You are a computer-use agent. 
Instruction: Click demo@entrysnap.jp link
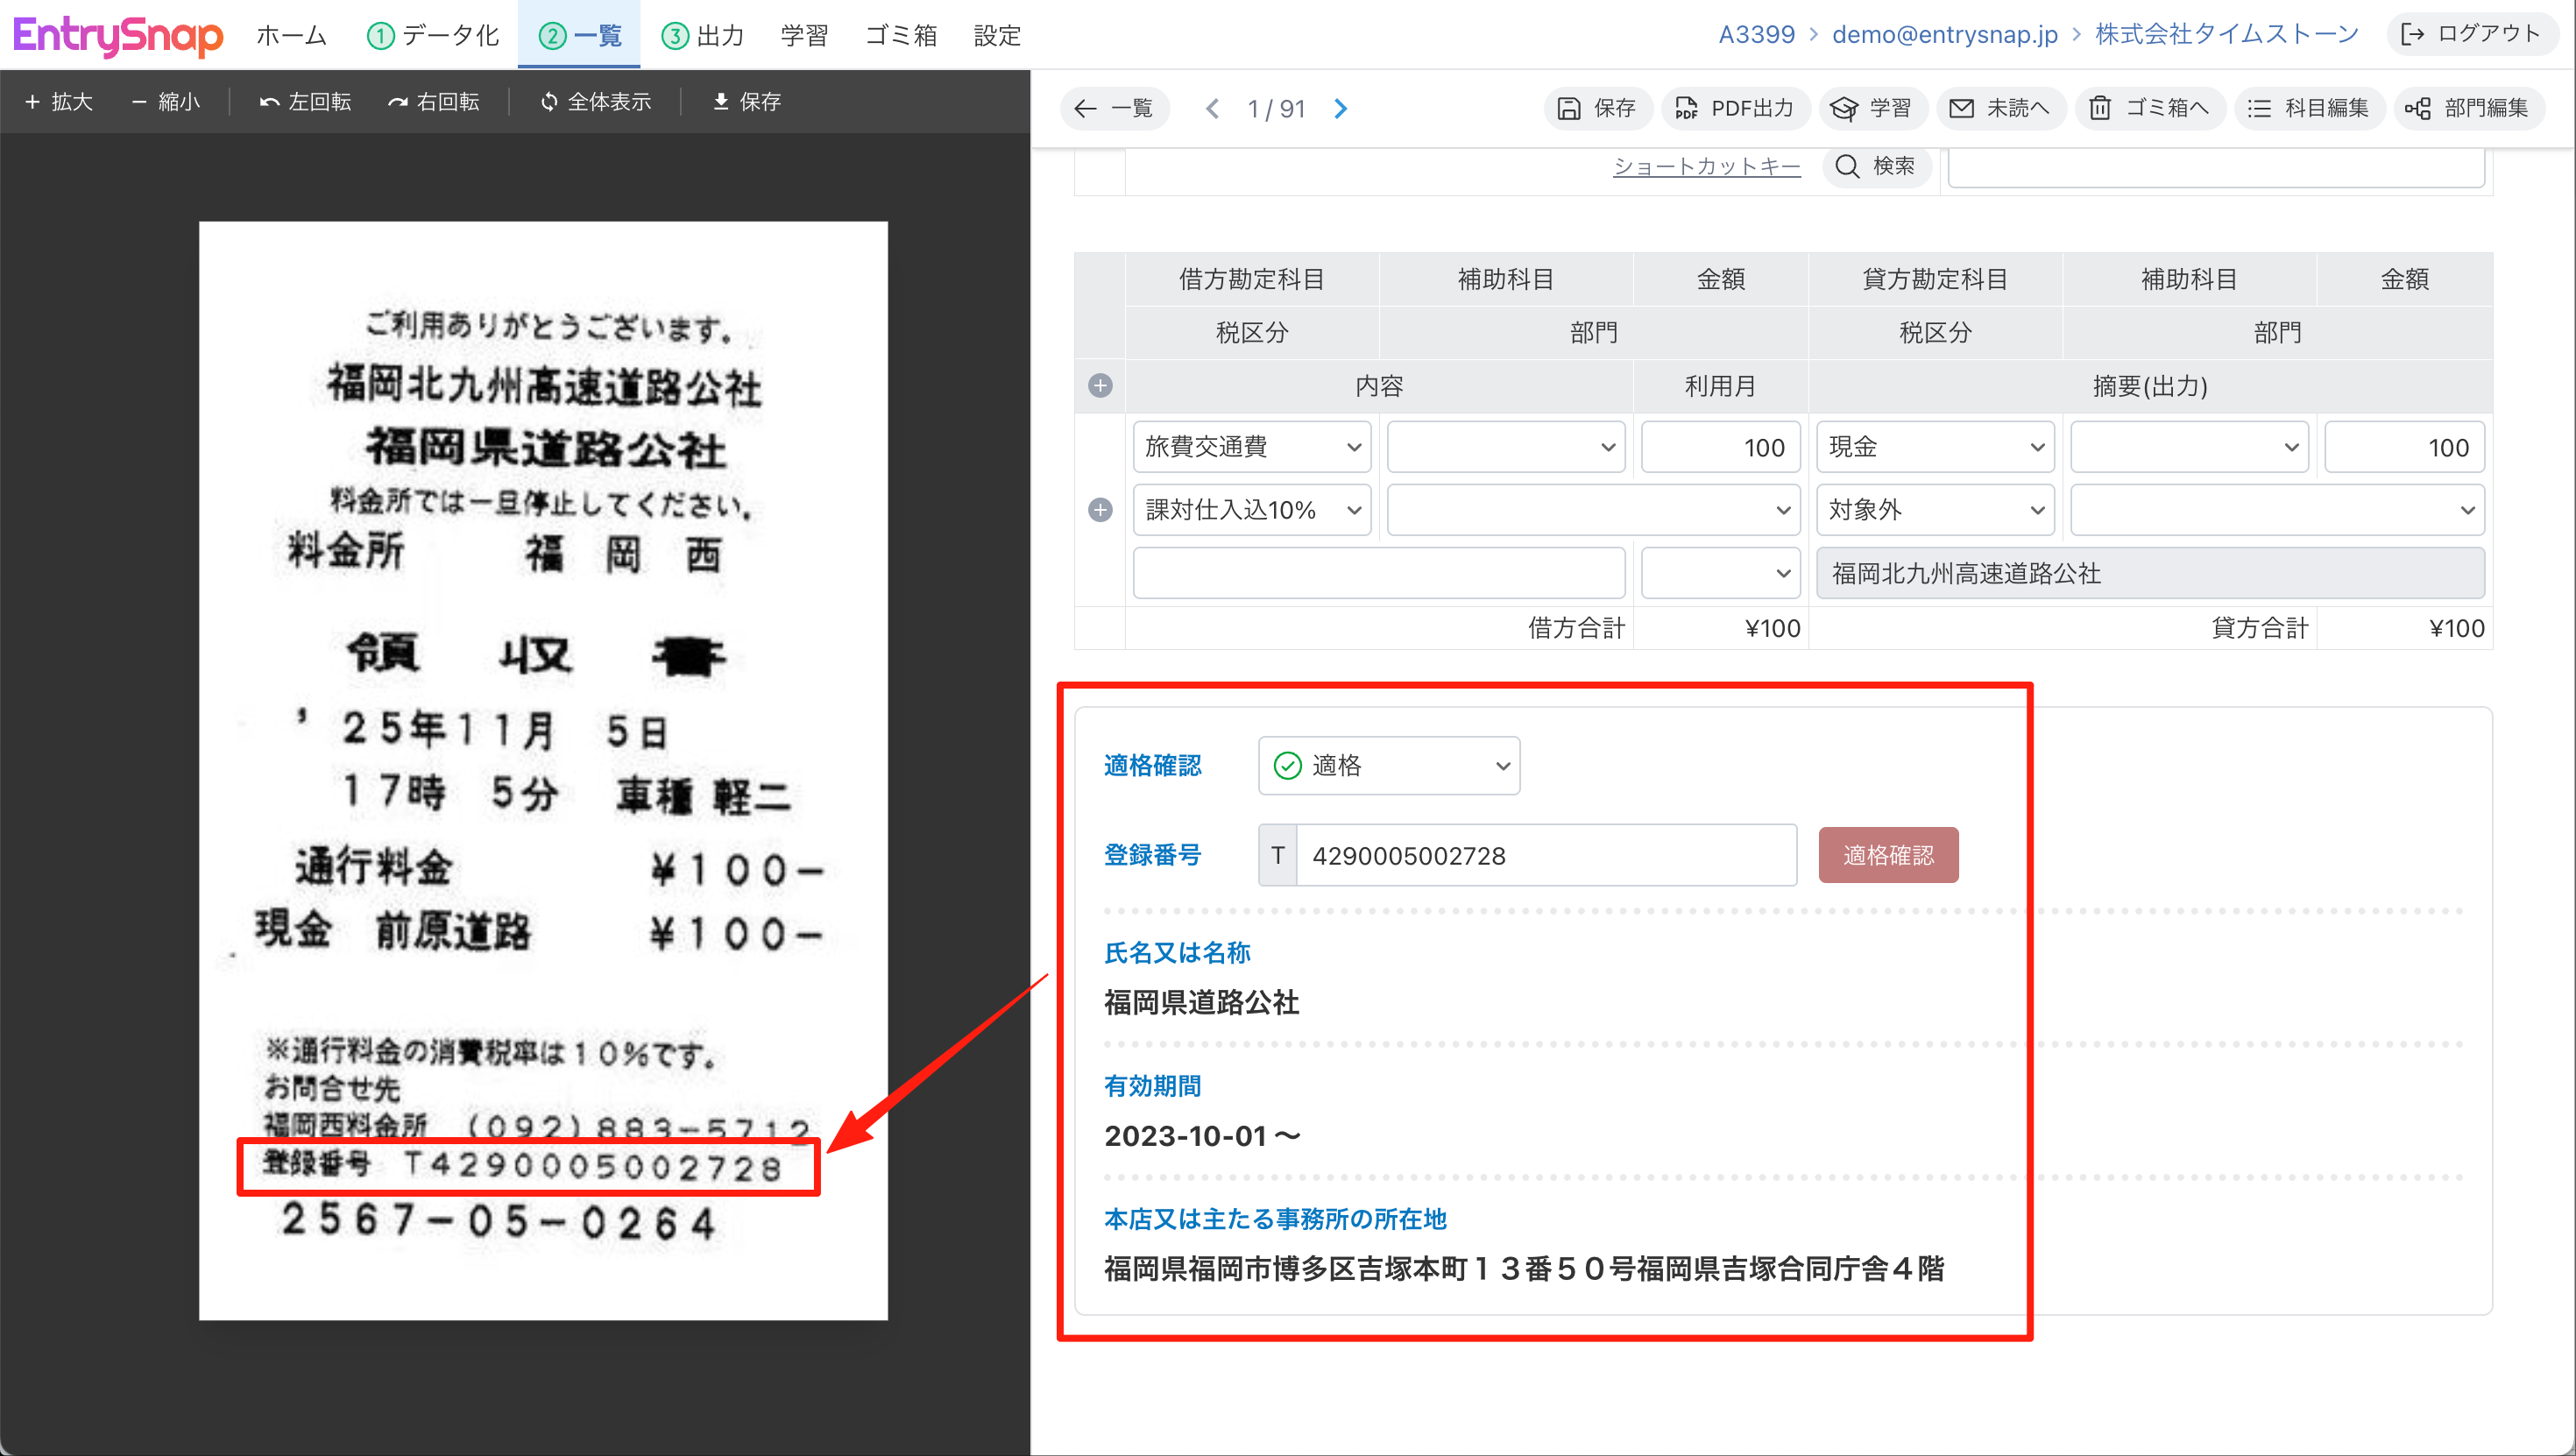1944,34
